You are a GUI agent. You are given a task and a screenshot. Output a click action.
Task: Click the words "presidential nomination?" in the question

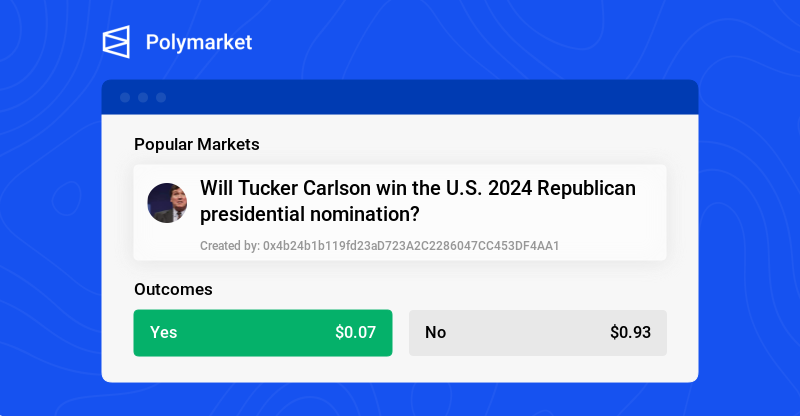(x=309, y=214)
